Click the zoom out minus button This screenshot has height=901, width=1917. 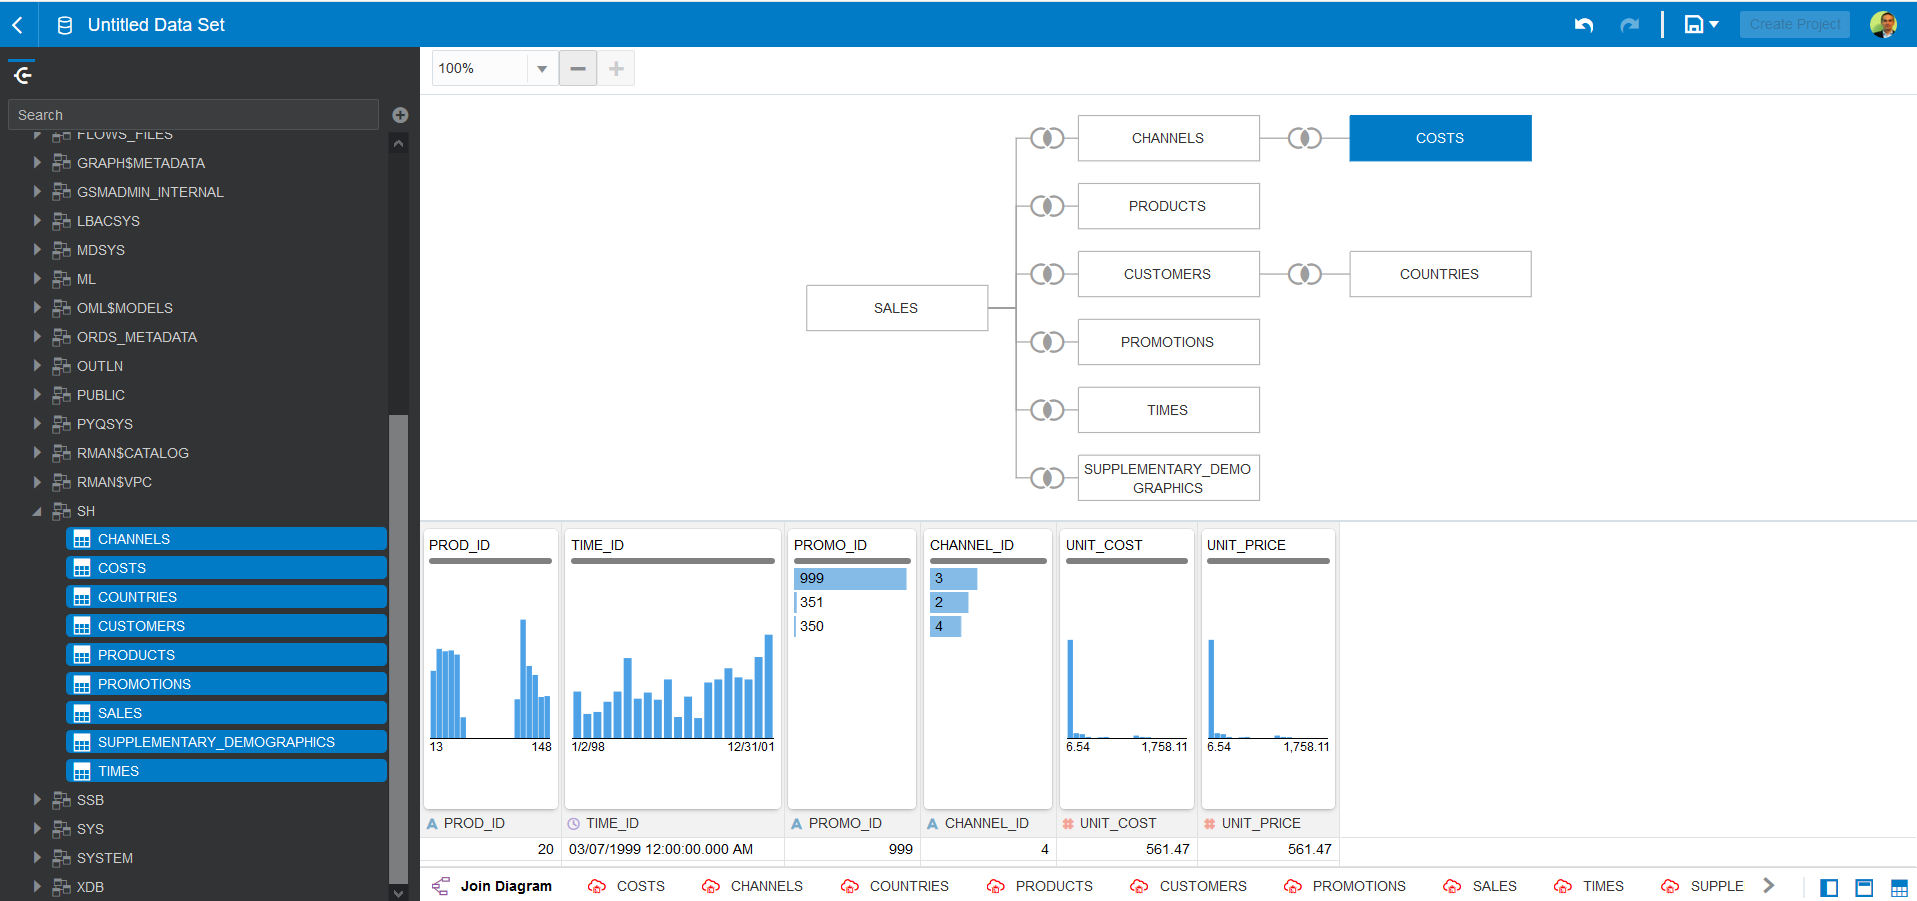[x=577, y=68]
